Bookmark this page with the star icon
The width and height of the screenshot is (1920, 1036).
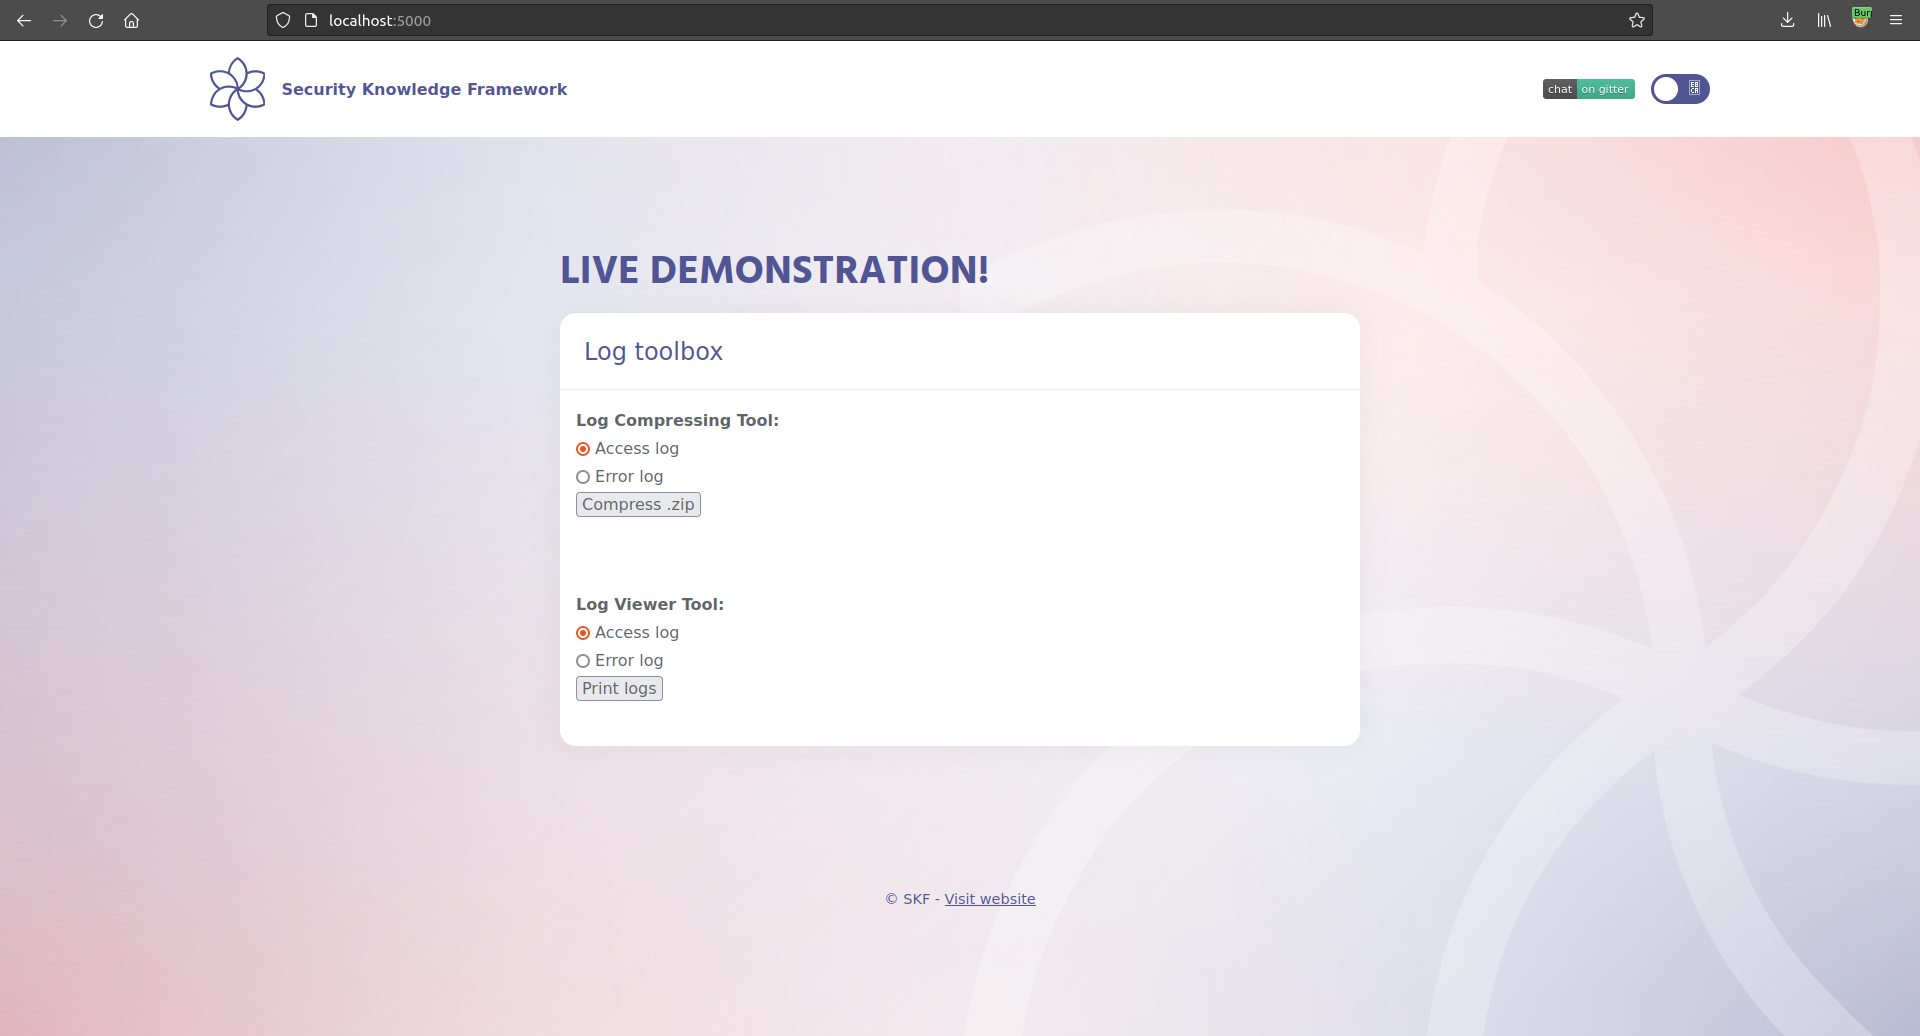1636,20
